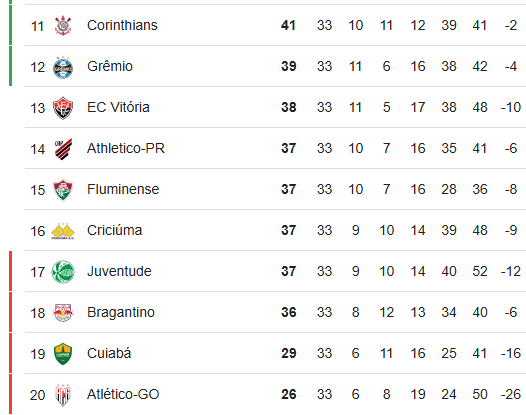526x415 pixels.
Task: Click the red relegation bar beside Bragantino
Action: [x=10, y=312]
